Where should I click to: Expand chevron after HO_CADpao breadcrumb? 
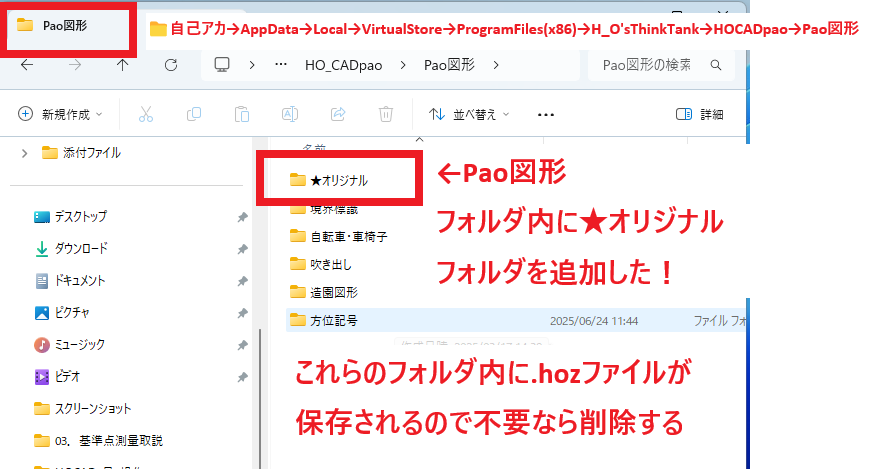(x=403, y=65)
